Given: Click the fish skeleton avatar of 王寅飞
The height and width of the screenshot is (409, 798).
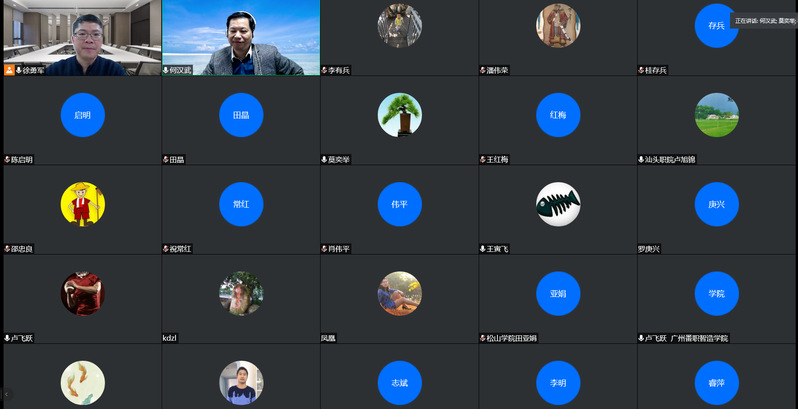Looking at the screenshot, I should click(558, 204).
